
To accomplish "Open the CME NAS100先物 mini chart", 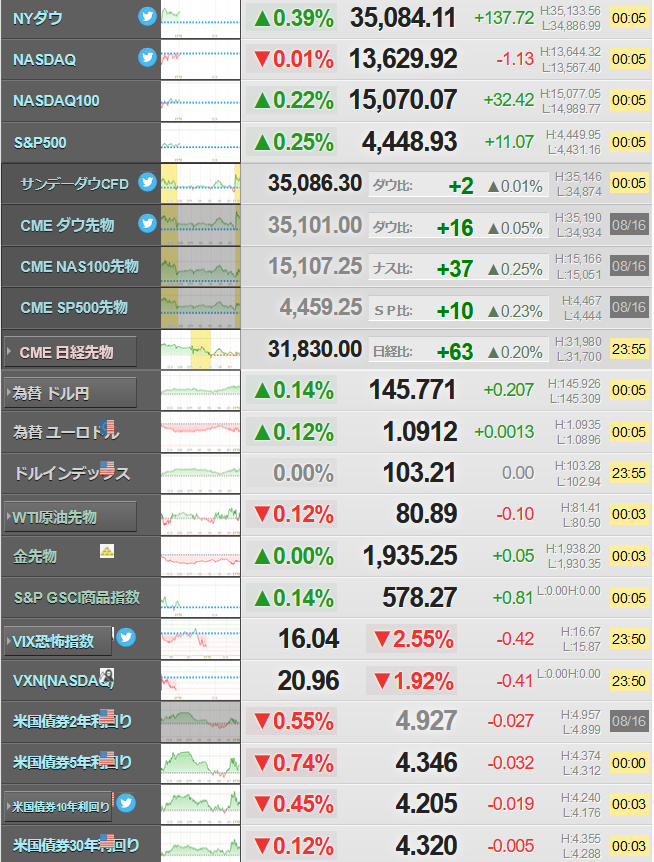I will coord(201,267).
